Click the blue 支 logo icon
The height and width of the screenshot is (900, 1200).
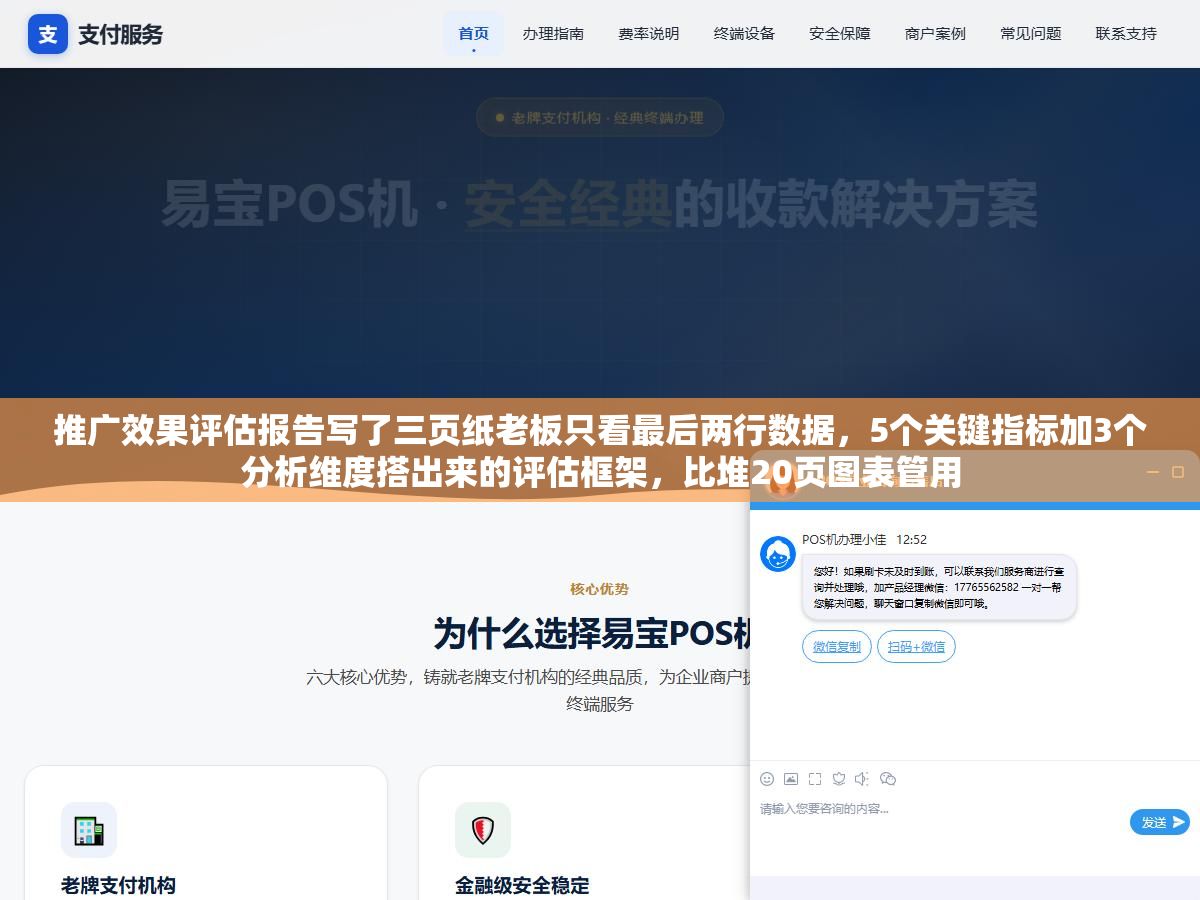coord(48,34)
